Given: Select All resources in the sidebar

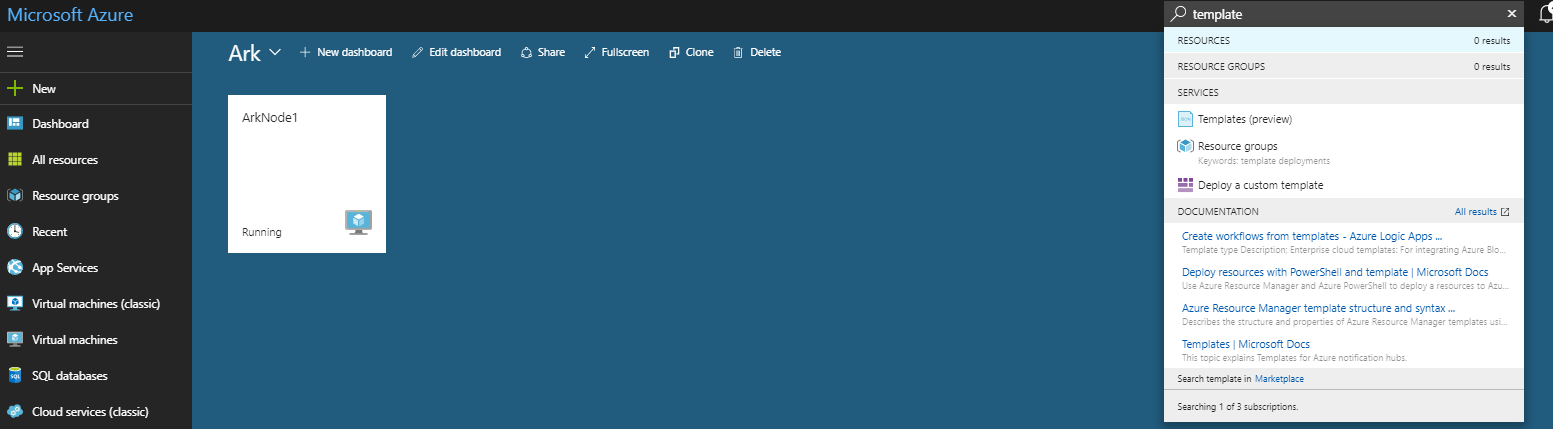Looking at the screenshot, I should click(95, 160).
